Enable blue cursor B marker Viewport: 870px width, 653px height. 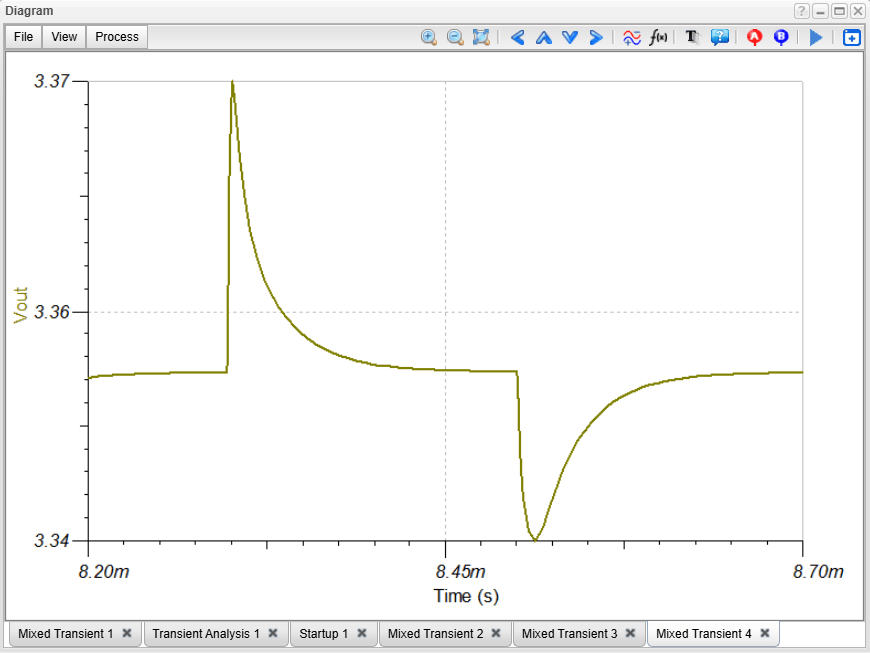[781, 37]
